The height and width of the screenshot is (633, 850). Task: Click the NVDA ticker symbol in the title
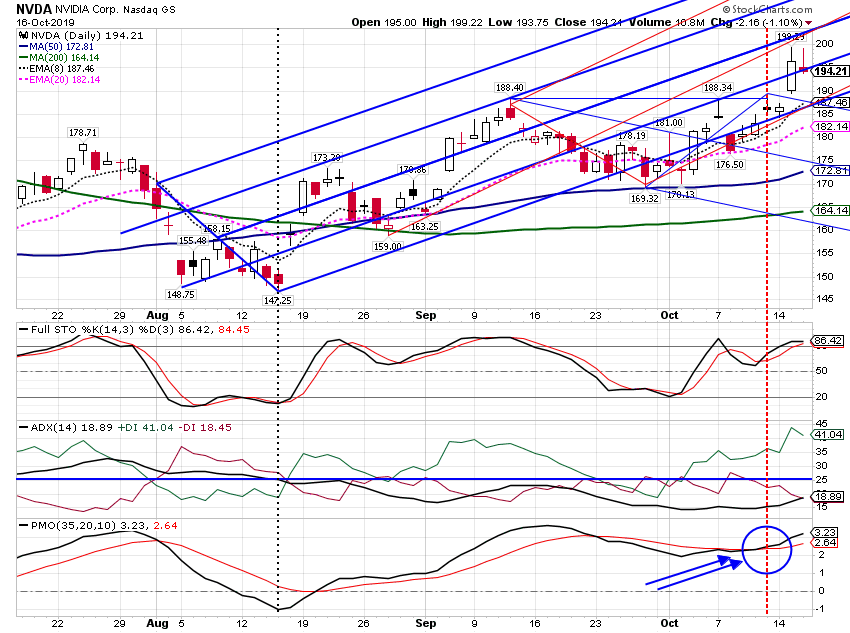[x=34, y=9]
